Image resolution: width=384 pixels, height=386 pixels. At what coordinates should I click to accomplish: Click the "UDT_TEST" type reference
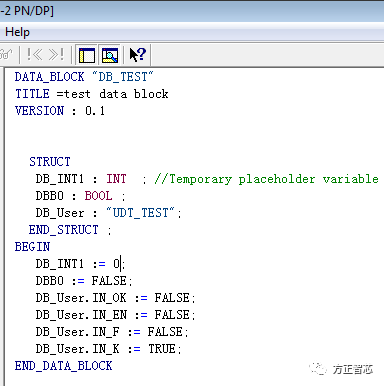point(140,213)
